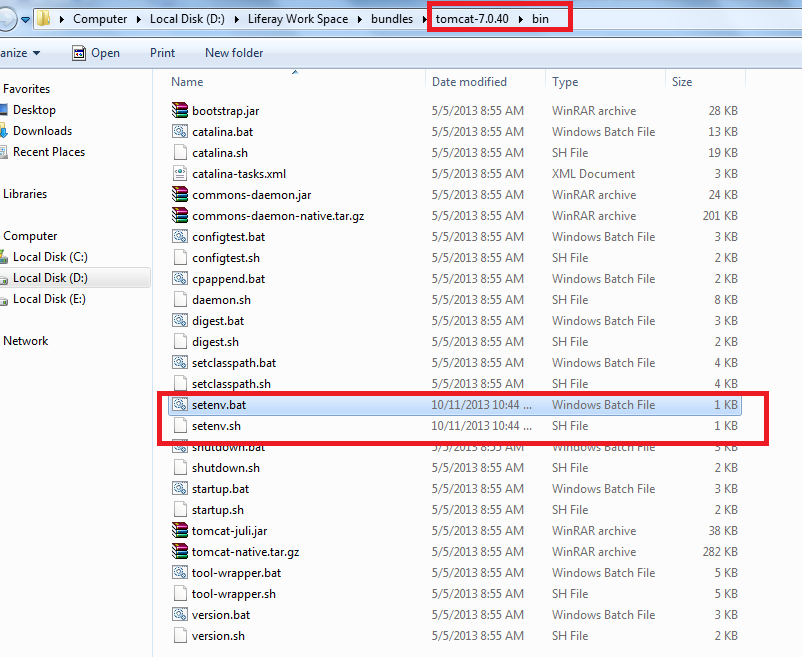Click the folder icon in address bar

click(x=44, y=19)
